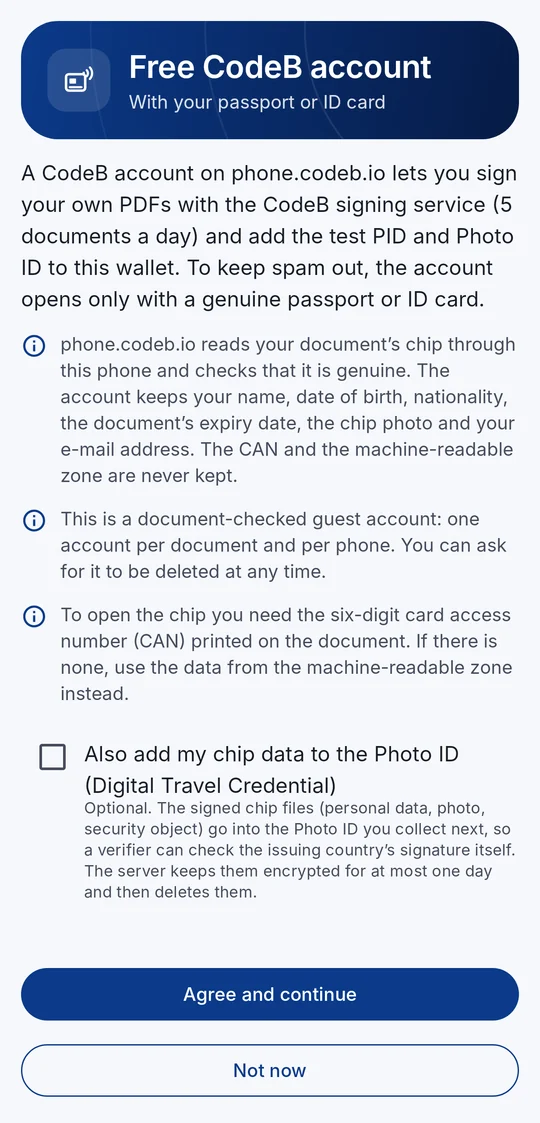Tap the paragraph about document chip reading
The image size is (540, 1123).
tap(288, 410)
